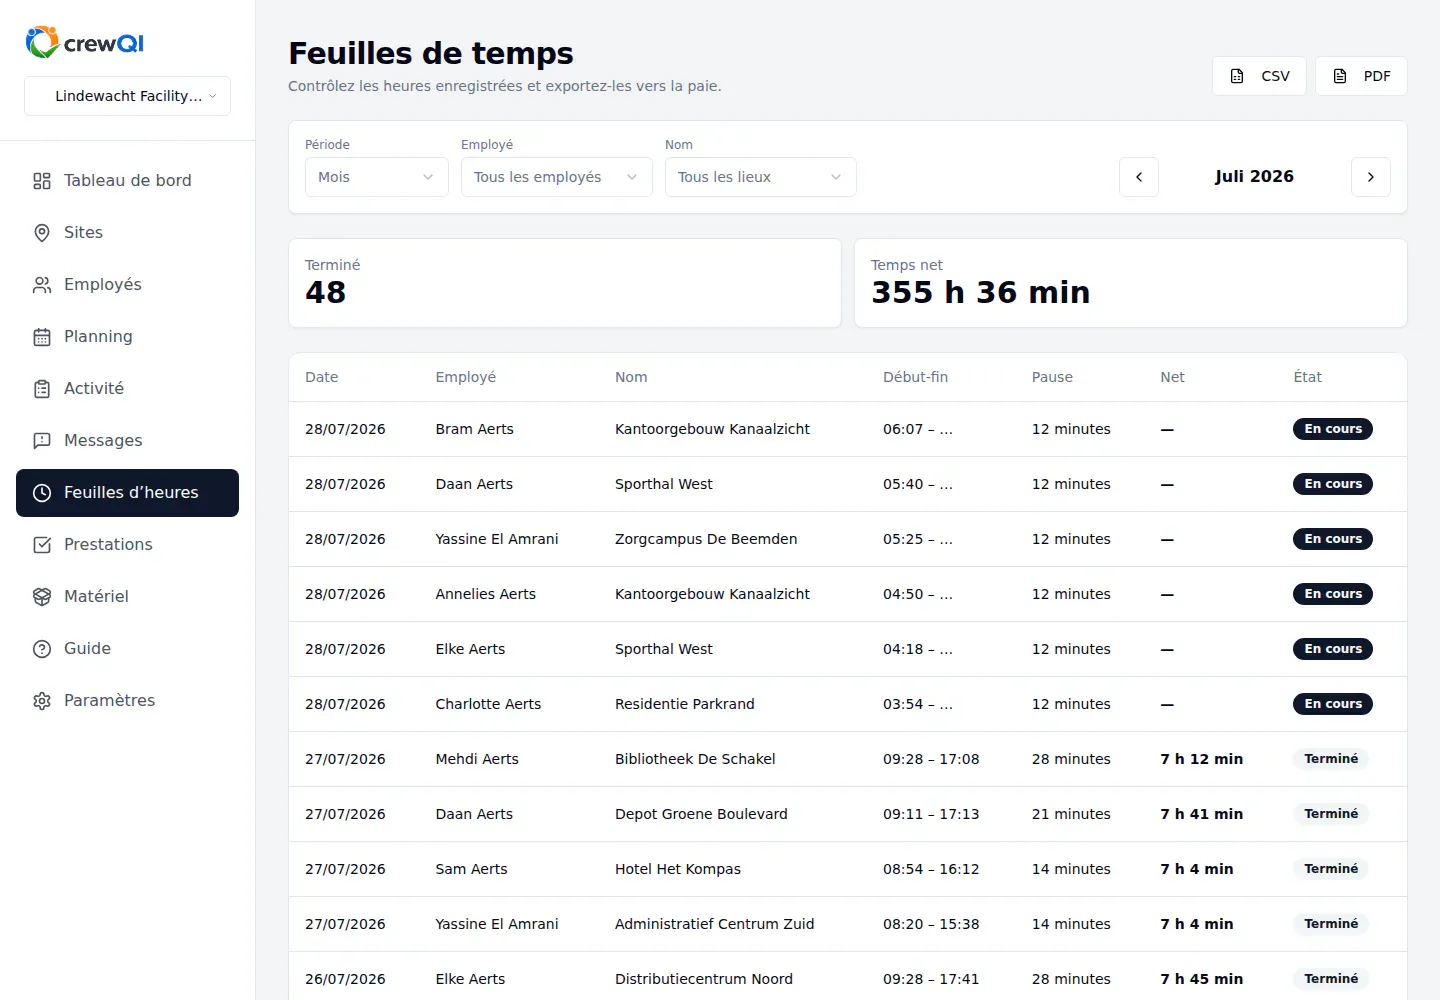Open Employés menu item

point(127,285)
